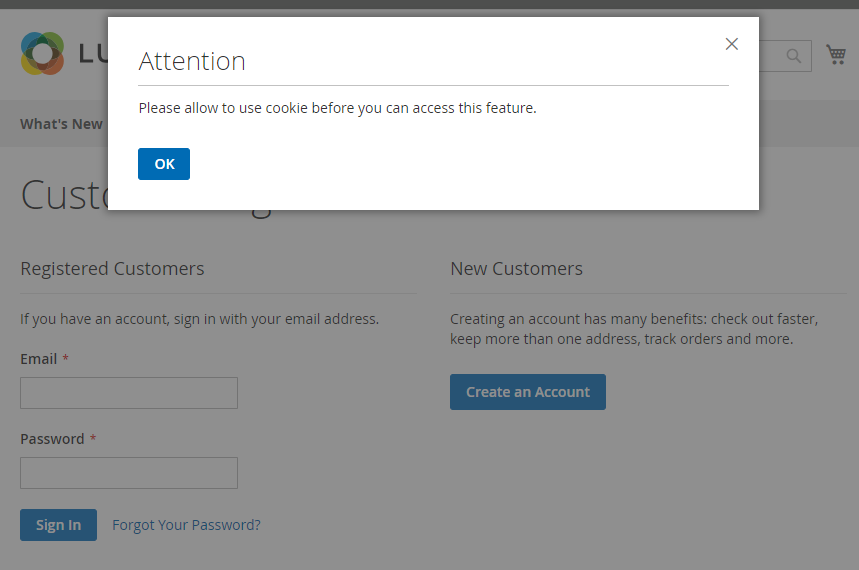Focus the Email input field
The height and width of the screenshot is (570, 859).
(129, 393)
